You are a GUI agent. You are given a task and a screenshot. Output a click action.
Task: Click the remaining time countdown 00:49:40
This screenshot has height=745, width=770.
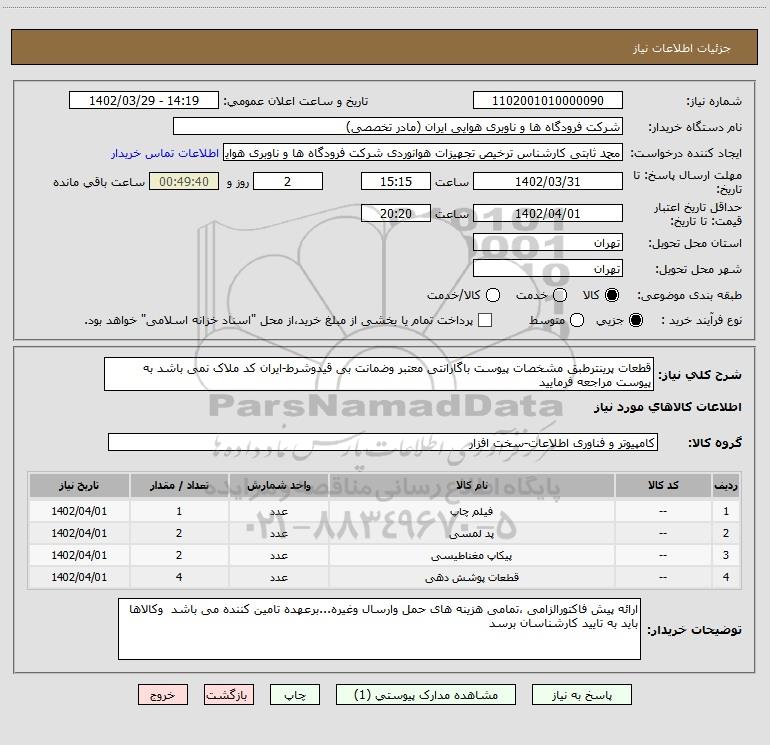tap(184, 181)
